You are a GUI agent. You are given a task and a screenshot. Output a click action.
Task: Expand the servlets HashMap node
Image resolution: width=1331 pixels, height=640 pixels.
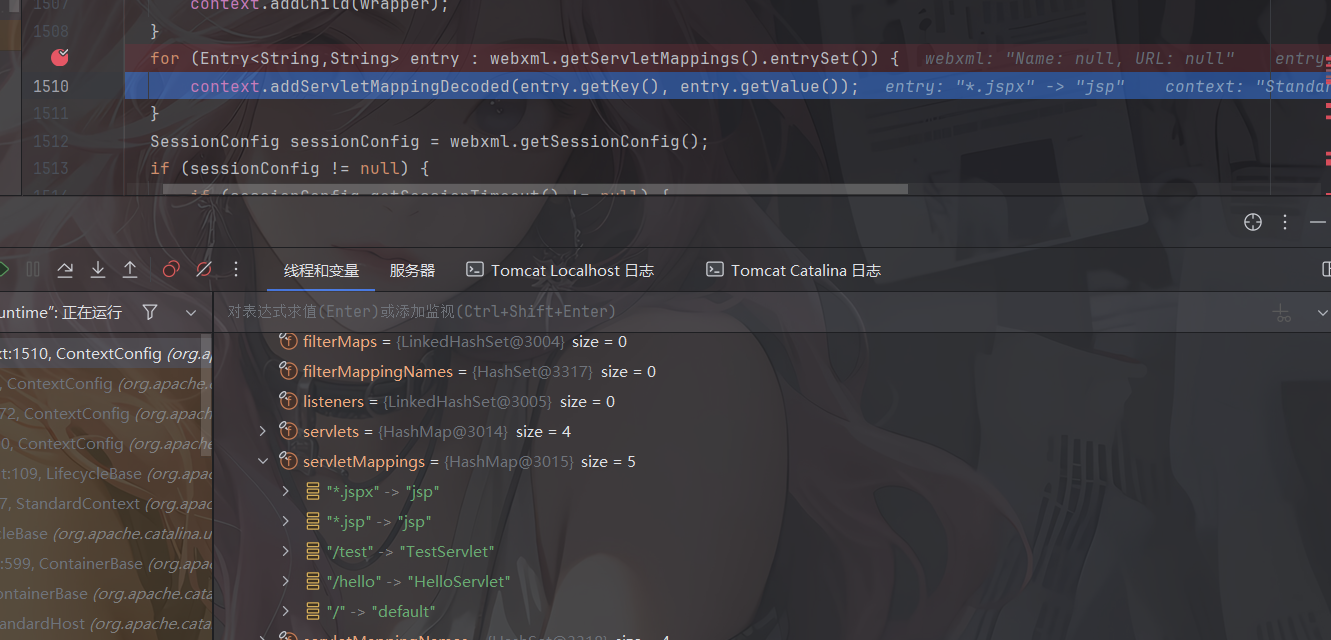click(x=263, y=432)
